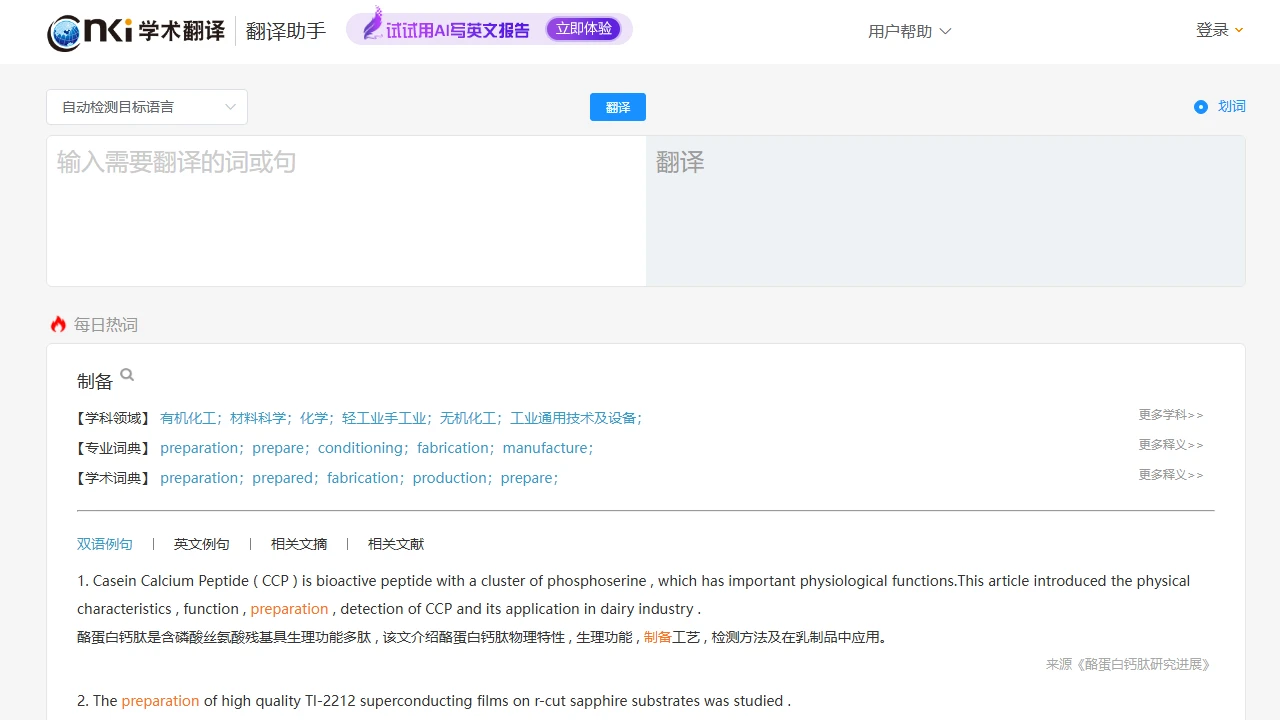The width and height of the screenshot is (1280, 720).
Task: Click the AI写英文报告 promotional banner
Action: tap(488, 29)
